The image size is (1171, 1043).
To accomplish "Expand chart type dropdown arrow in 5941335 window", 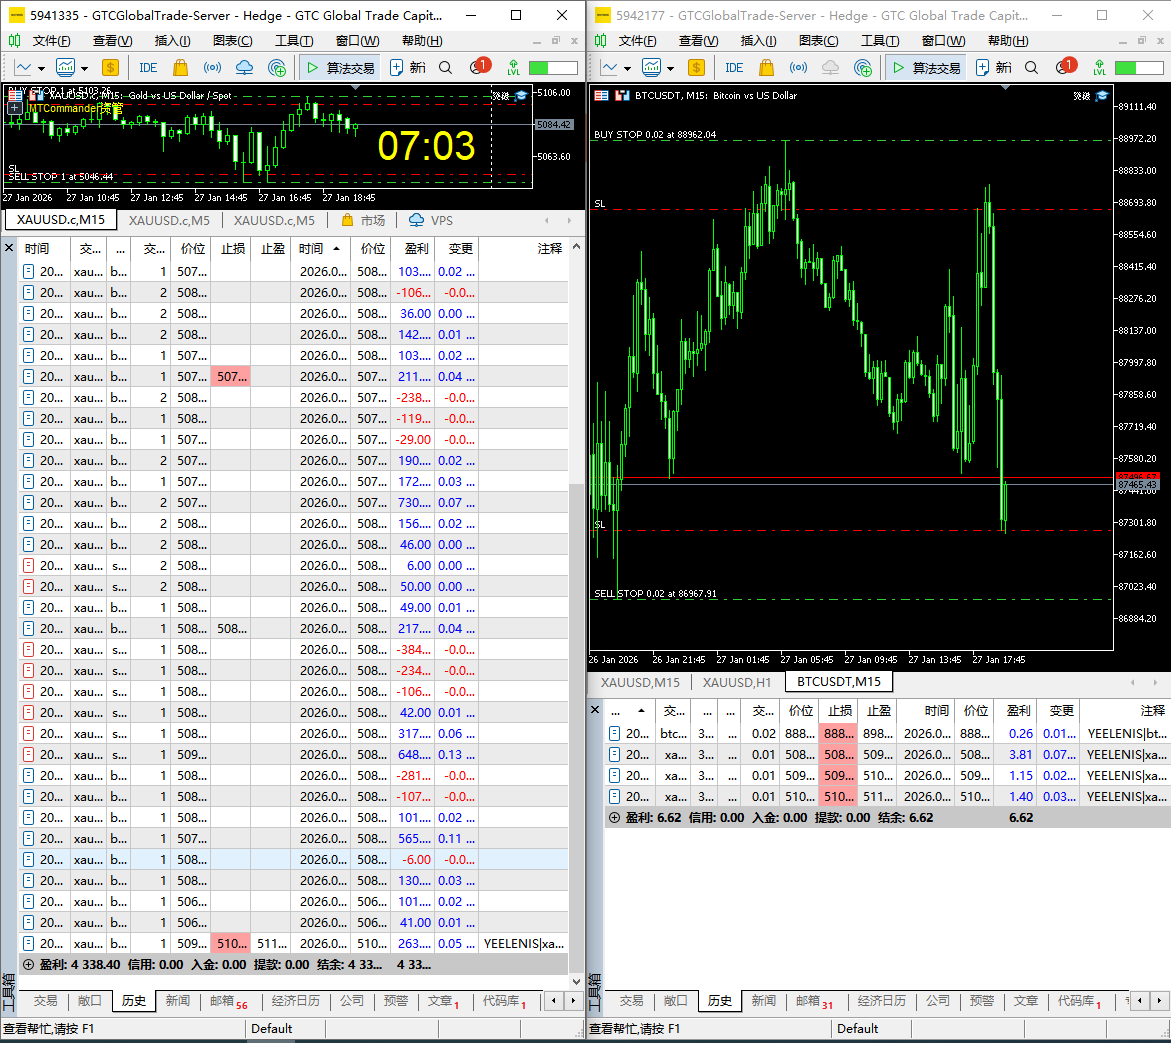I will [x=41, y=69].
